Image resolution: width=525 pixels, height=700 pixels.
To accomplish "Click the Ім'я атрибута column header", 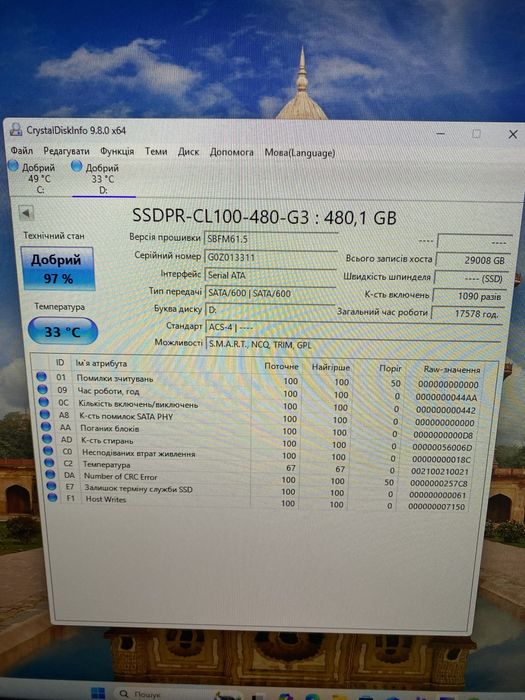I will [101, 363].
